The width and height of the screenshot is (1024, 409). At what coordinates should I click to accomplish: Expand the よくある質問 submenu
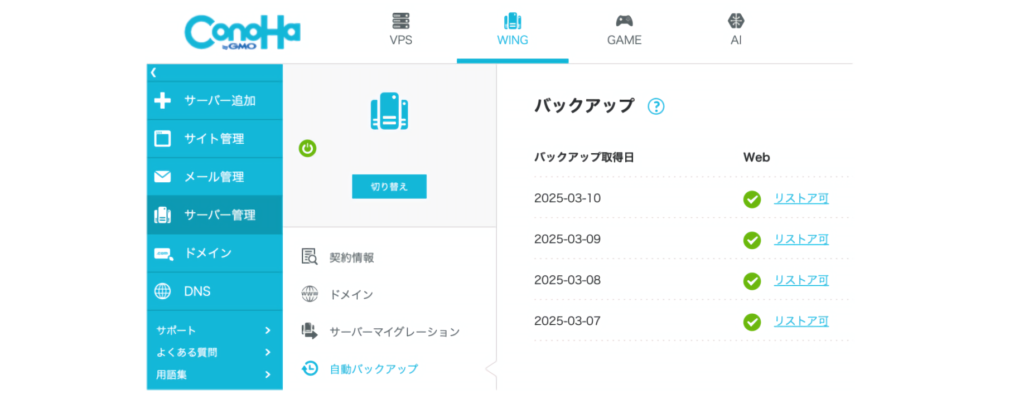[x=267, y=352]
